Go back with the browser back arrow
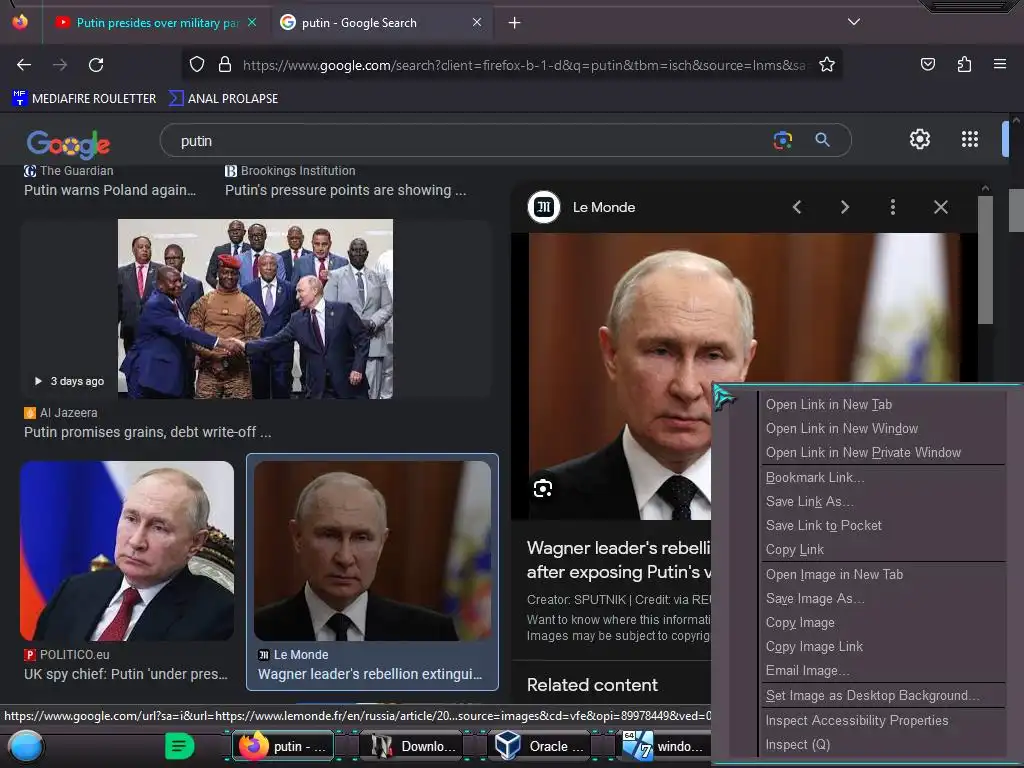The height and width of the screenshot is (768, 1024). [24, 65]
